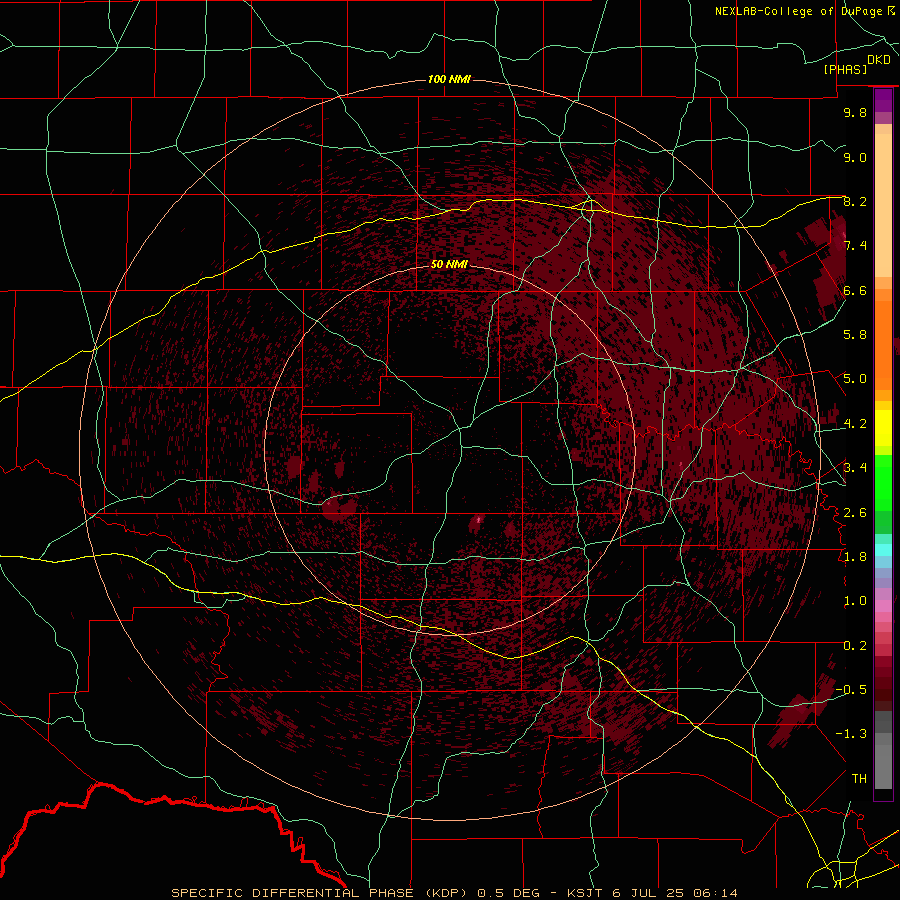Click the TH label on the scale
This screenshot has width=900, height=900.
point(859,779)
